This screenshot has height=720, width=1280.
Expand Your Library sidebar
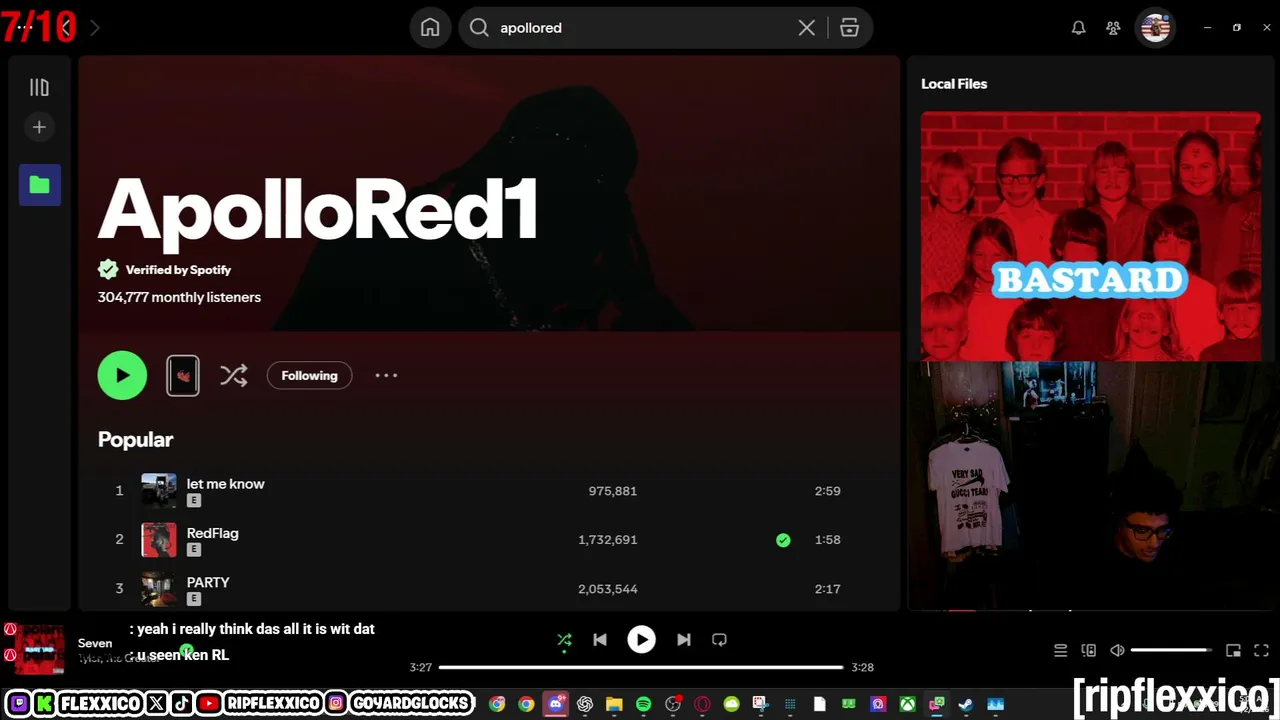39,88
